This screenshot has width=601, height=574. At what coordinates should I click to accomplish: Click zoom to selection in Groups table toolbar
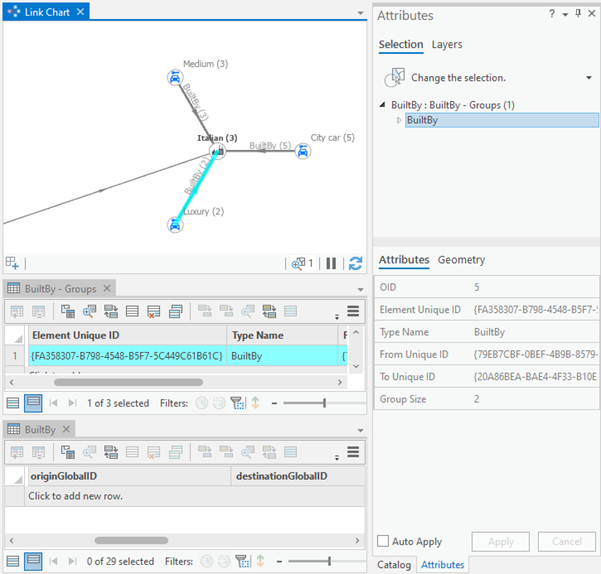click(86, 312)
